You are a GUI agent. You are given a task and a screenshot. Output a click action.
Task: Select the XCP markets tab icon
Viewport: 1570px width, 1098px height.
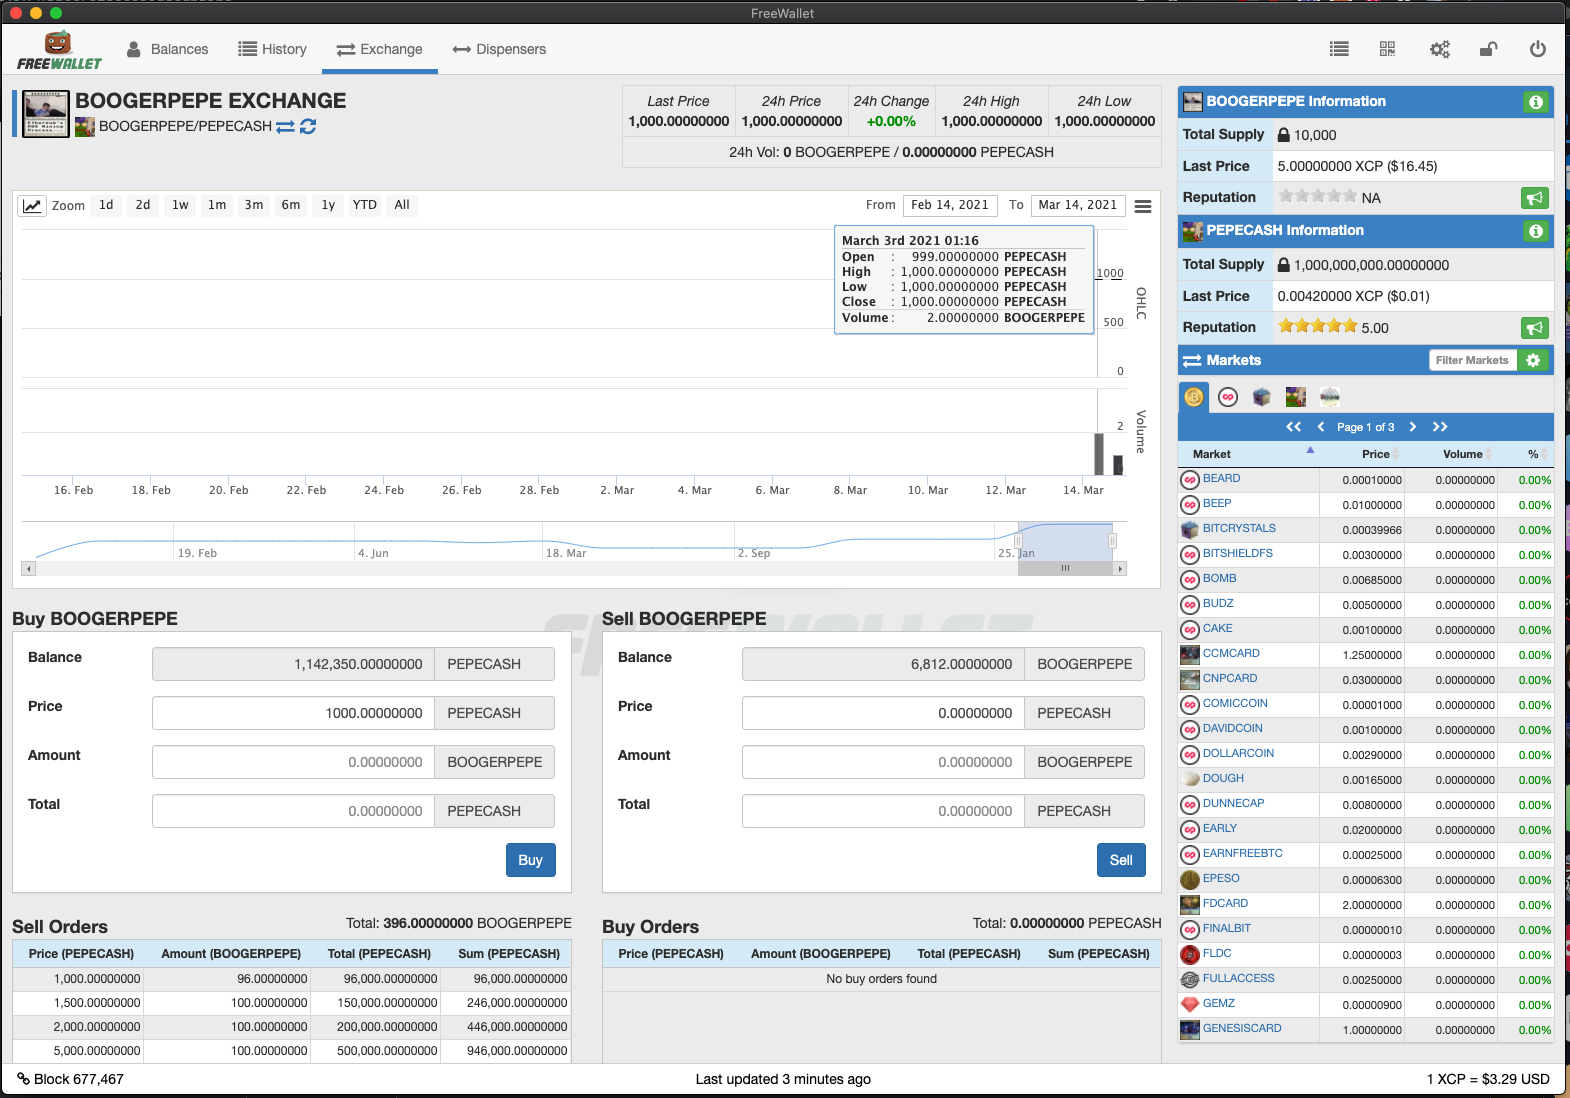click(x=1228, y=397)
